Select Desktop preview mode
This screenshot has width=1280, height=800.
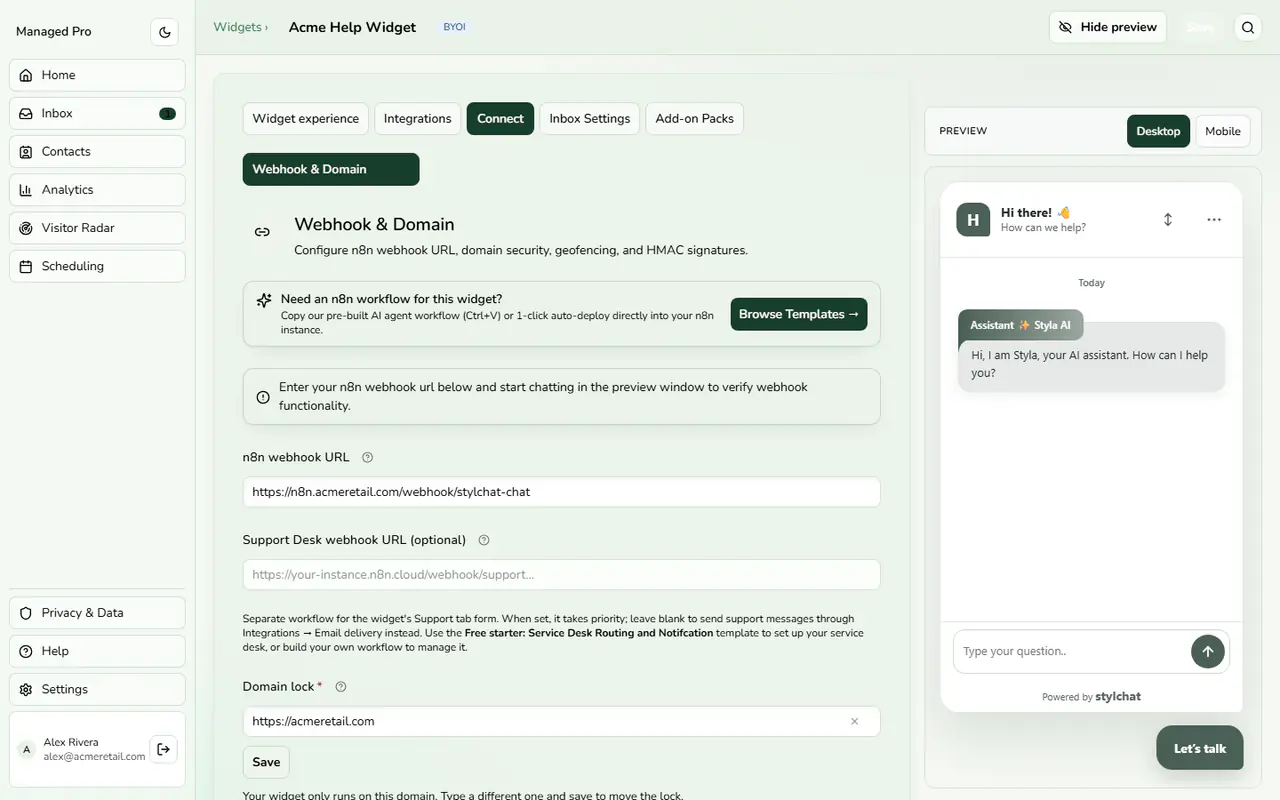coord(1158,131)
